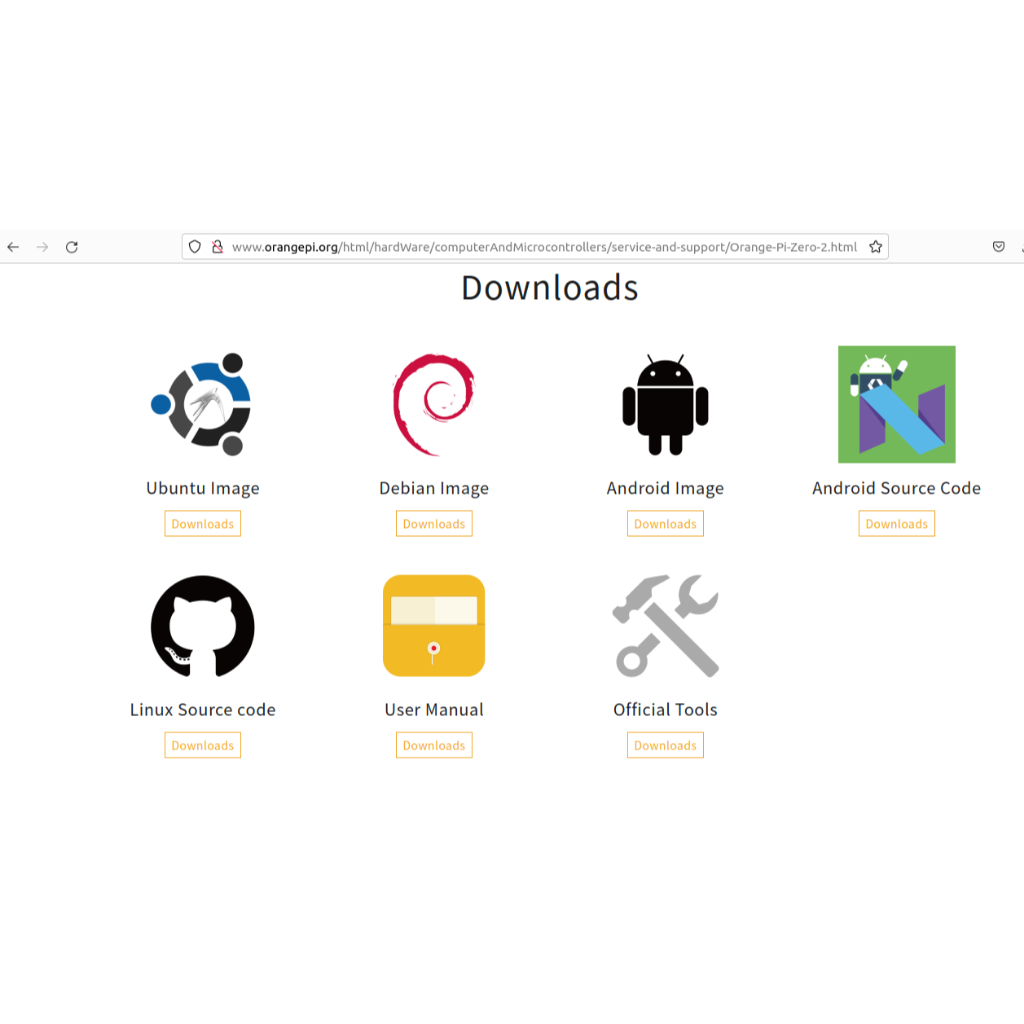Click the hammer and wrench tools icon
Screen dimensions: 1024x1024
click(x=665, y=626)
